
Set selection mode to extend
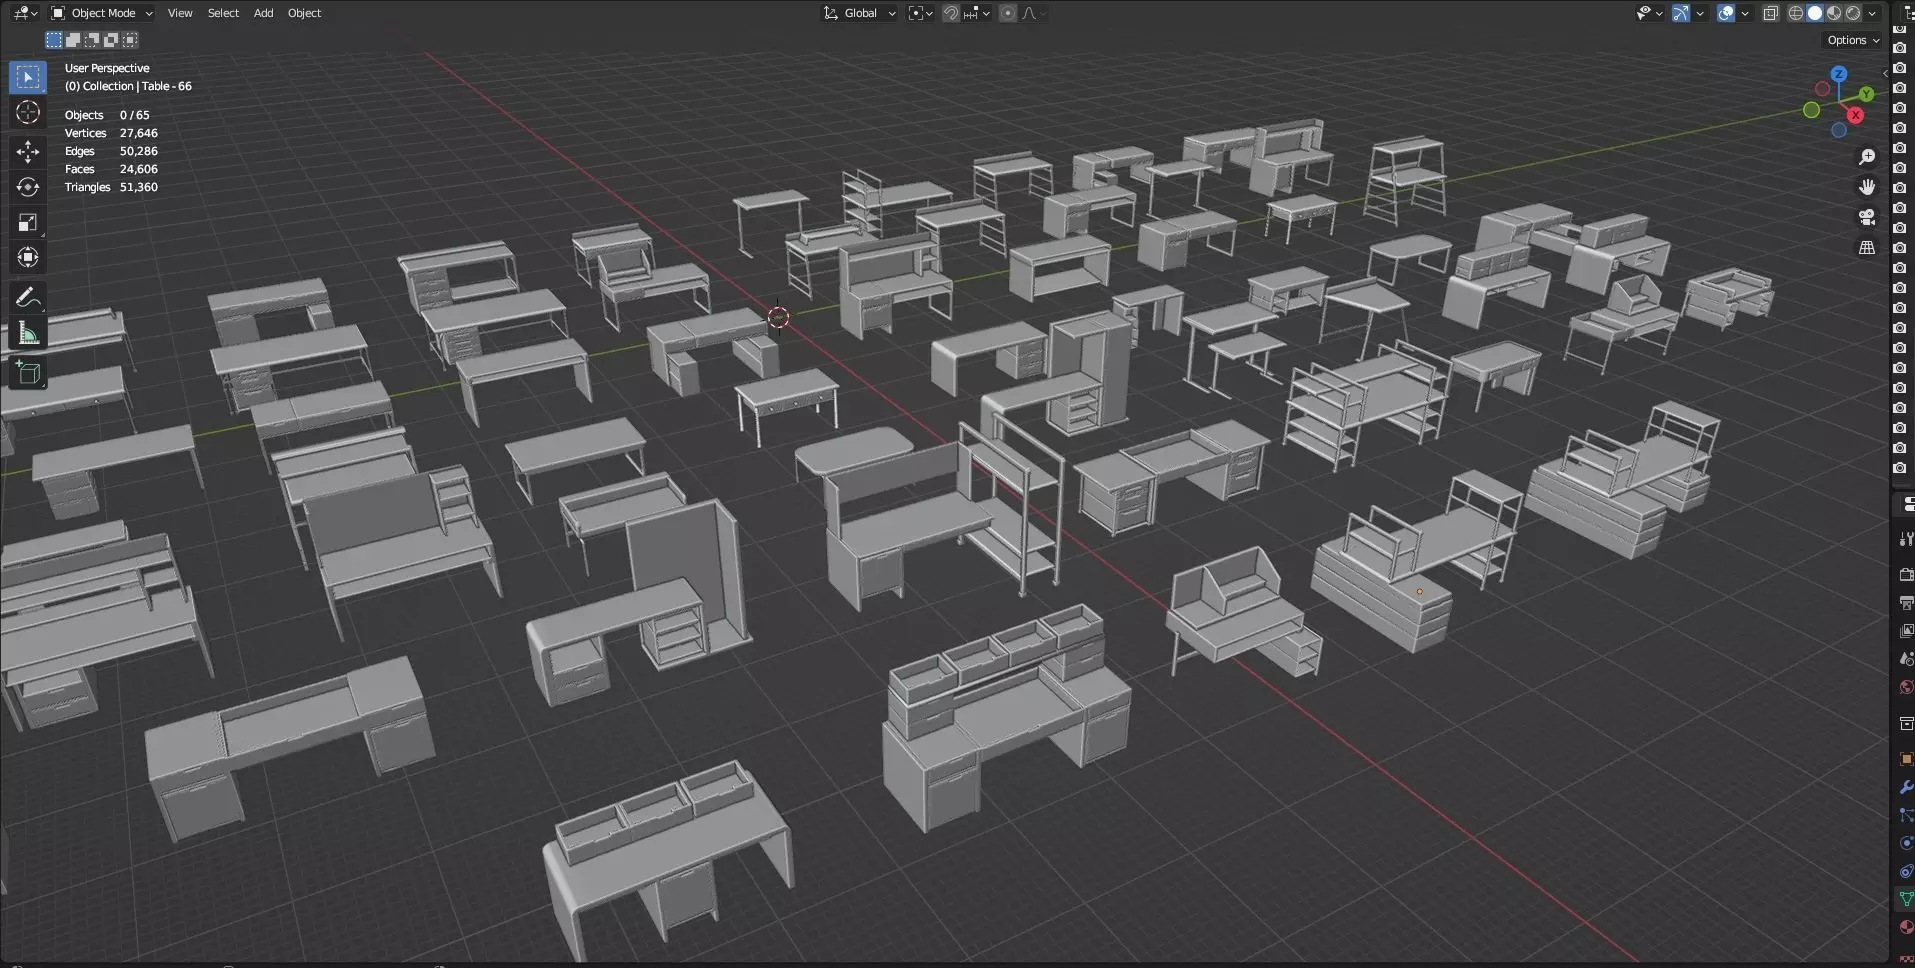(x=73, y=40)
